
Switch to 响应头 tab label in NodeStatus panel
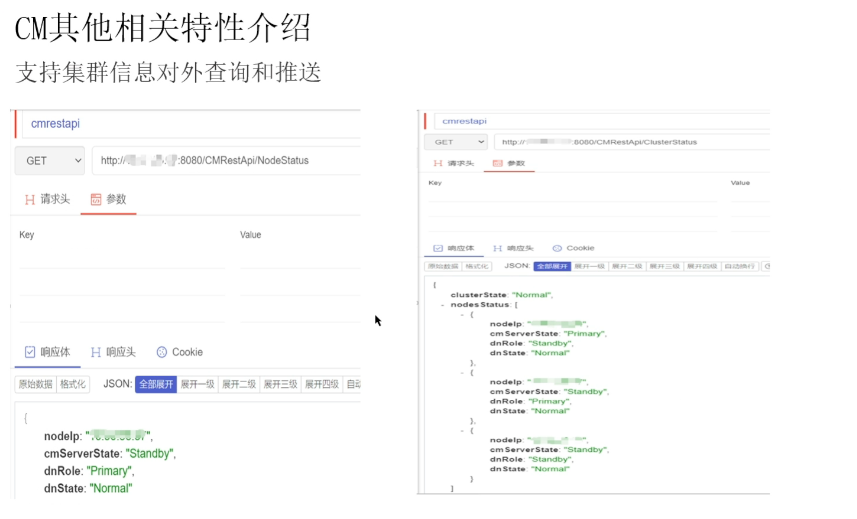121,352
